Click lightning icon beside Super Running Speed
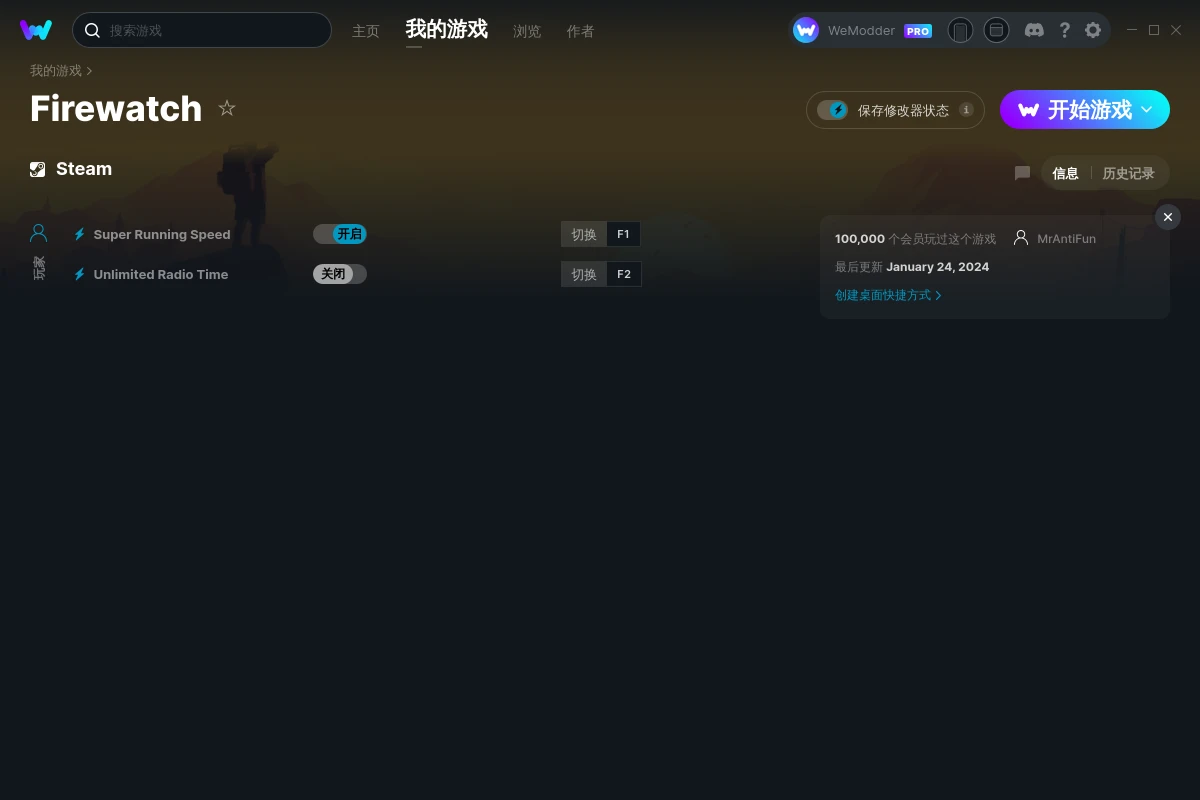The height and width of the screenshot is (800, 1200). click(80, 234)
